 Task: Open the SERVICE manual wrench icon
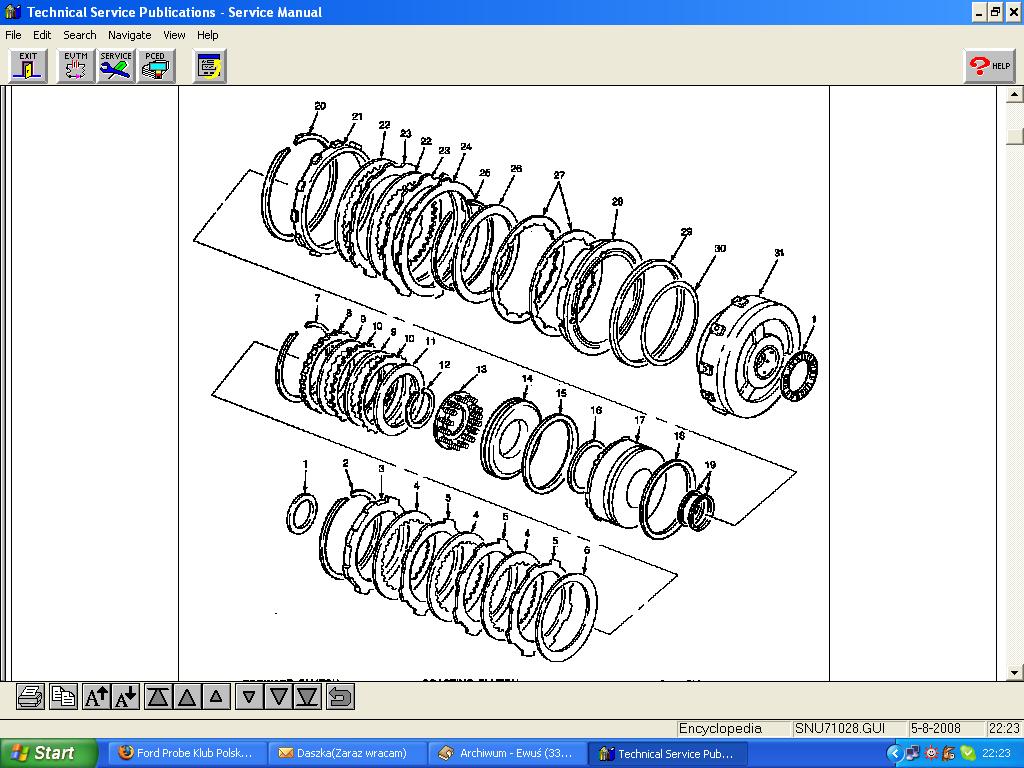(116, 66)
